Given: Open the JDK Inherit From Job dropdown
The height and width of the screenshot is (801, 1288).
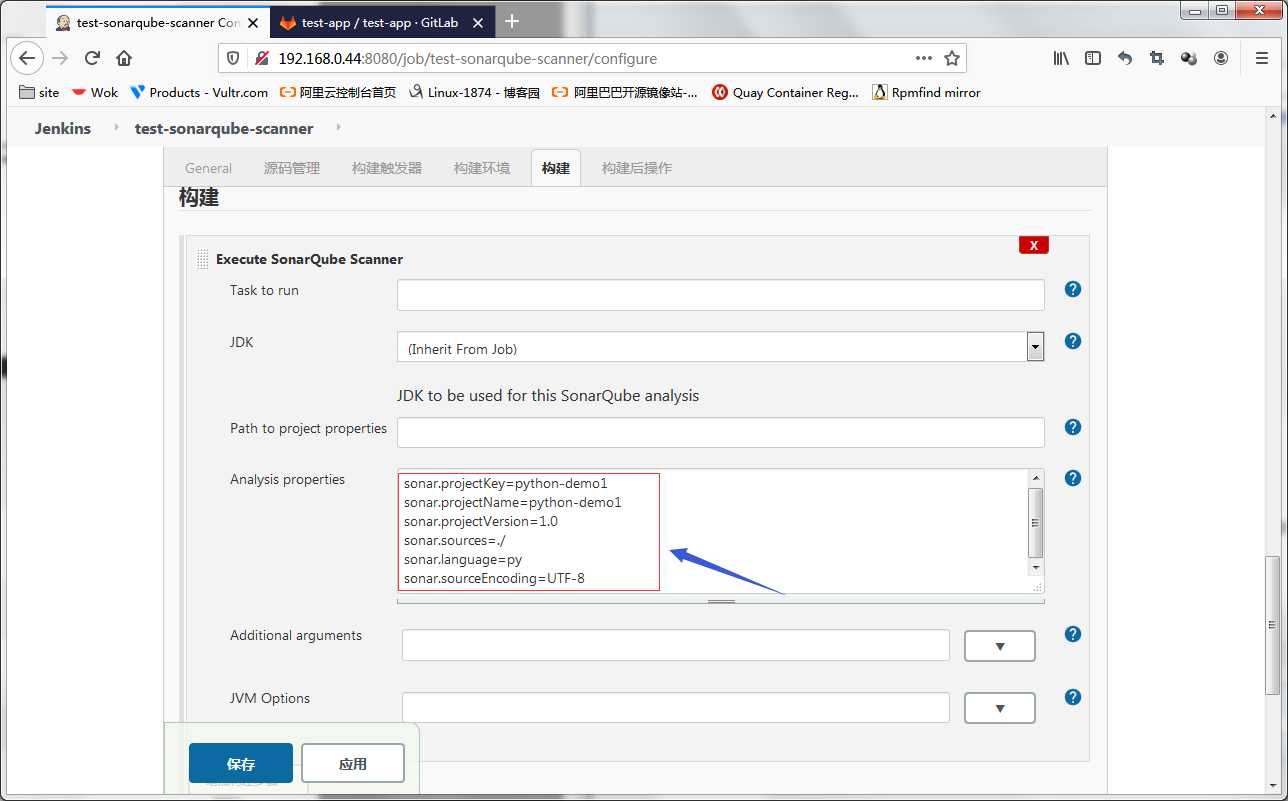Looking at the screenshot, I should [721, 347].
